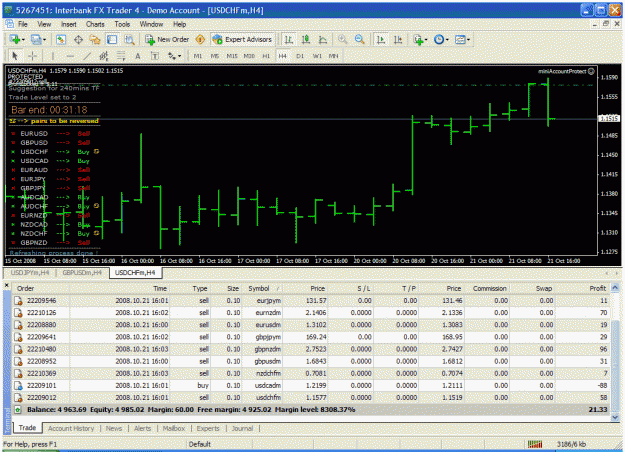Open the Account History tab
This screenshot has height=452, width=625.
click(x=71, y=428)
